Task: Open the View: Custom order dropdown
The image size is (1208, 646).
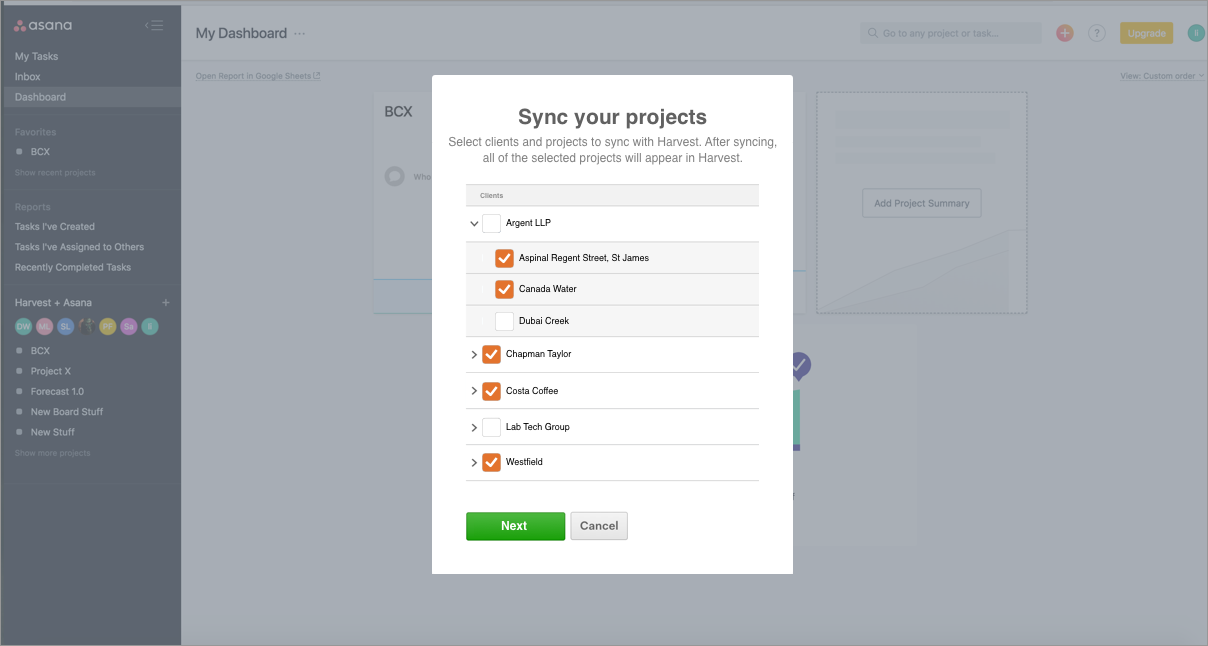Action: [1162, 76]
